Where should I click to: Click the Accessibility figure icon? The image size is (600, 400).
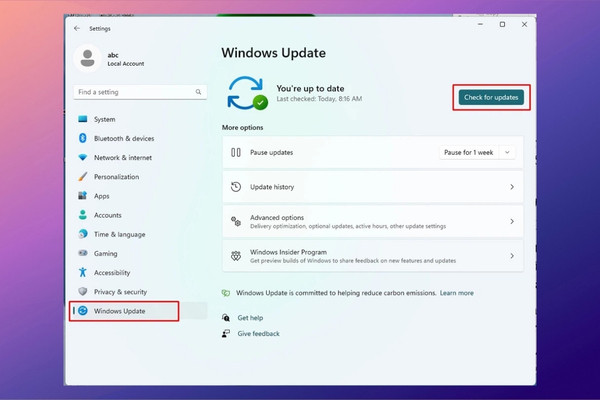[x=83, y=272]
